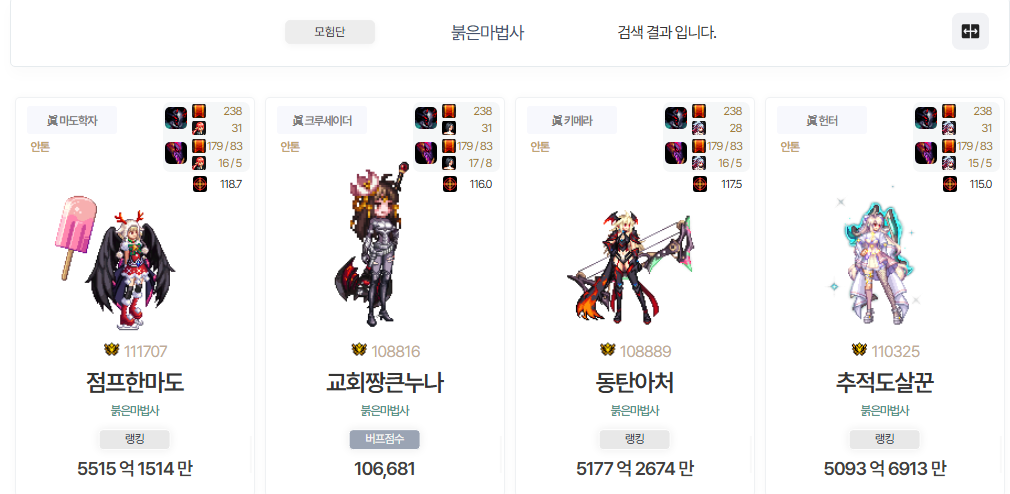The width and height of the screenshot is (1010, 494).
Task: Click the 眞 키메라 class tag
Action: pos(572,120)
